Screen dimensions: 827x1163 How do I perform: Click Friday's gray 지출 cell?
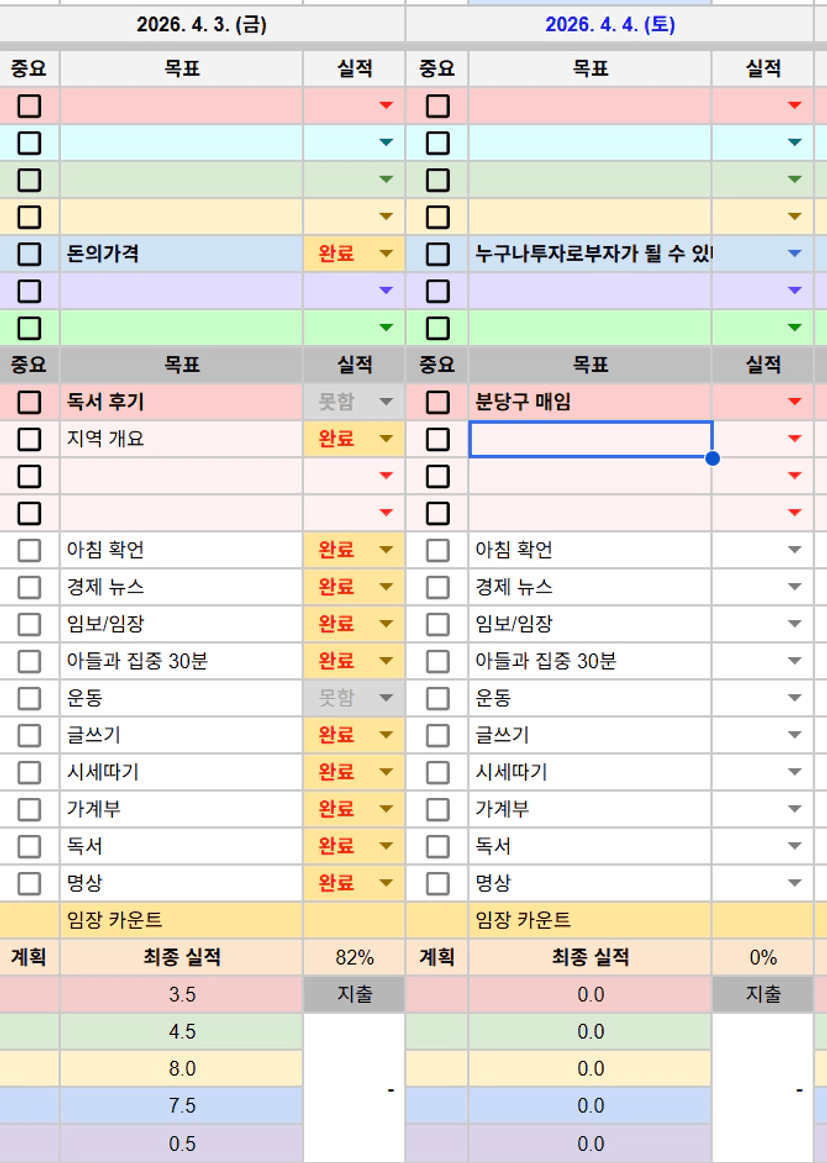[x=354, y=994]
